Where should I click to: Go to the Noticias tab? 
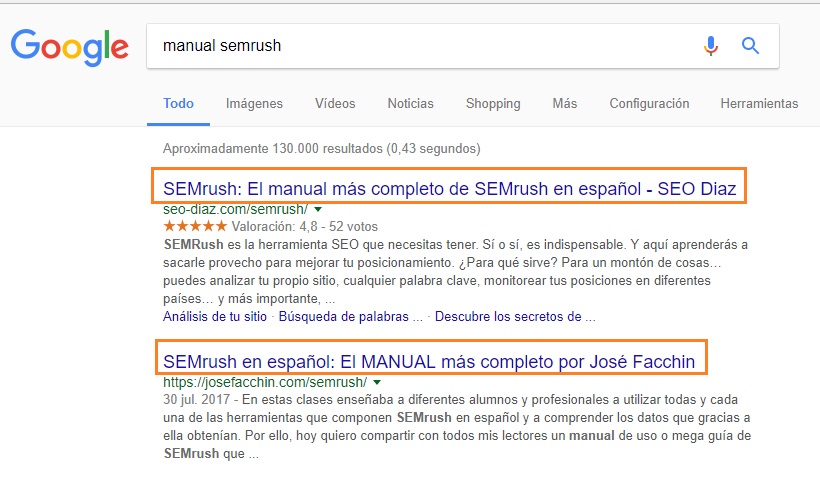click(410, 103)
